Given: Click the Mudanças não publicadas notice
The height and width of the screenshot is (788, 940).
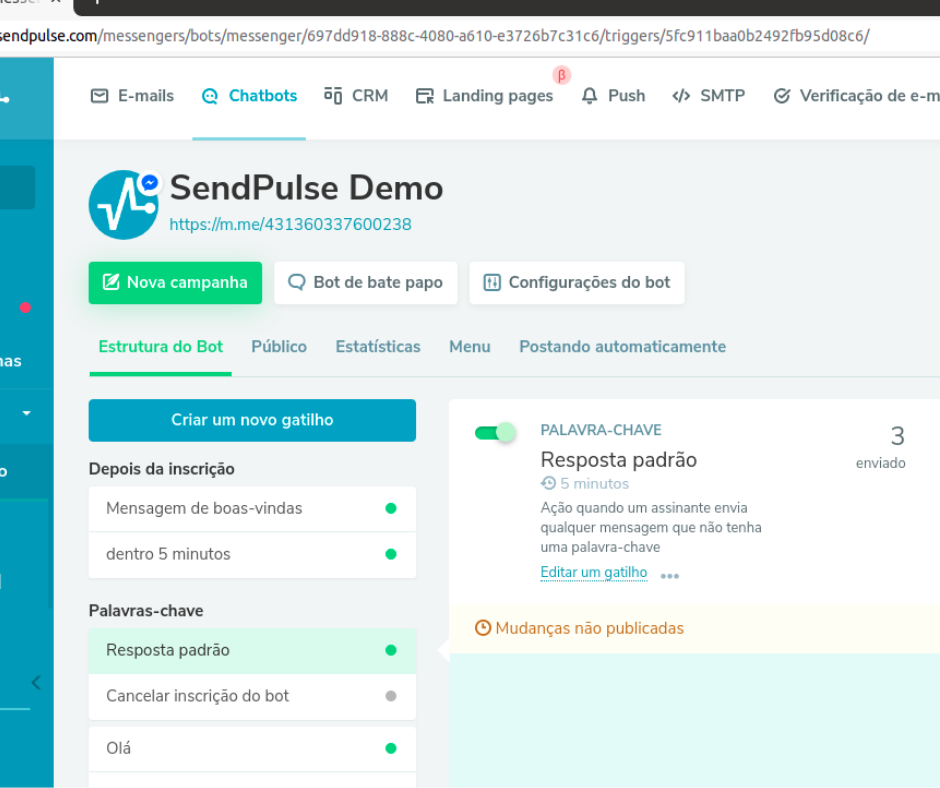Looking at the screenshot, I should pos(589,628).
